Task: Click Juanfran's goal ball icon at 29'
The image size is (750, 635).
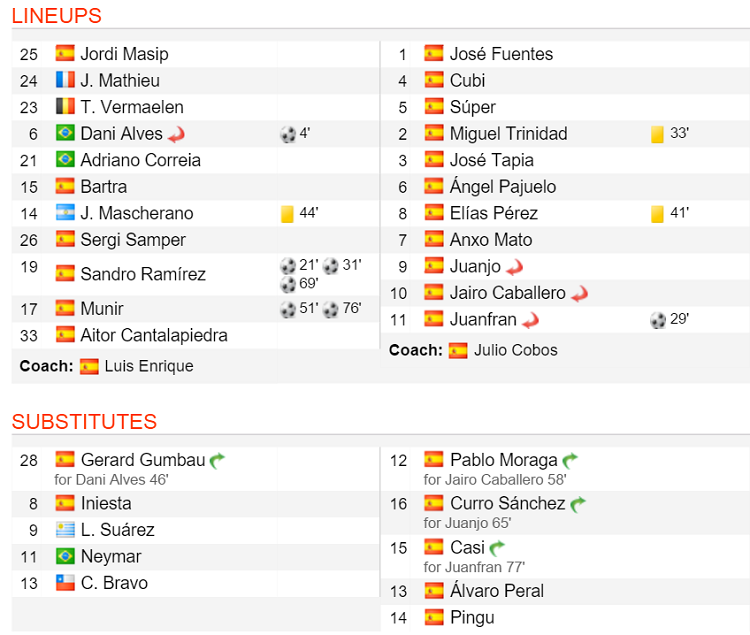Action: (x=658, y=320)
